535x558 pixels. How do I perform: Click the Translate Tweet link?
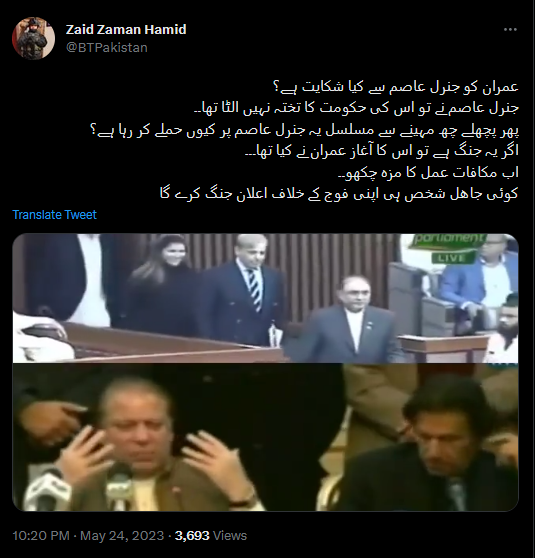[x=54, y=215]
